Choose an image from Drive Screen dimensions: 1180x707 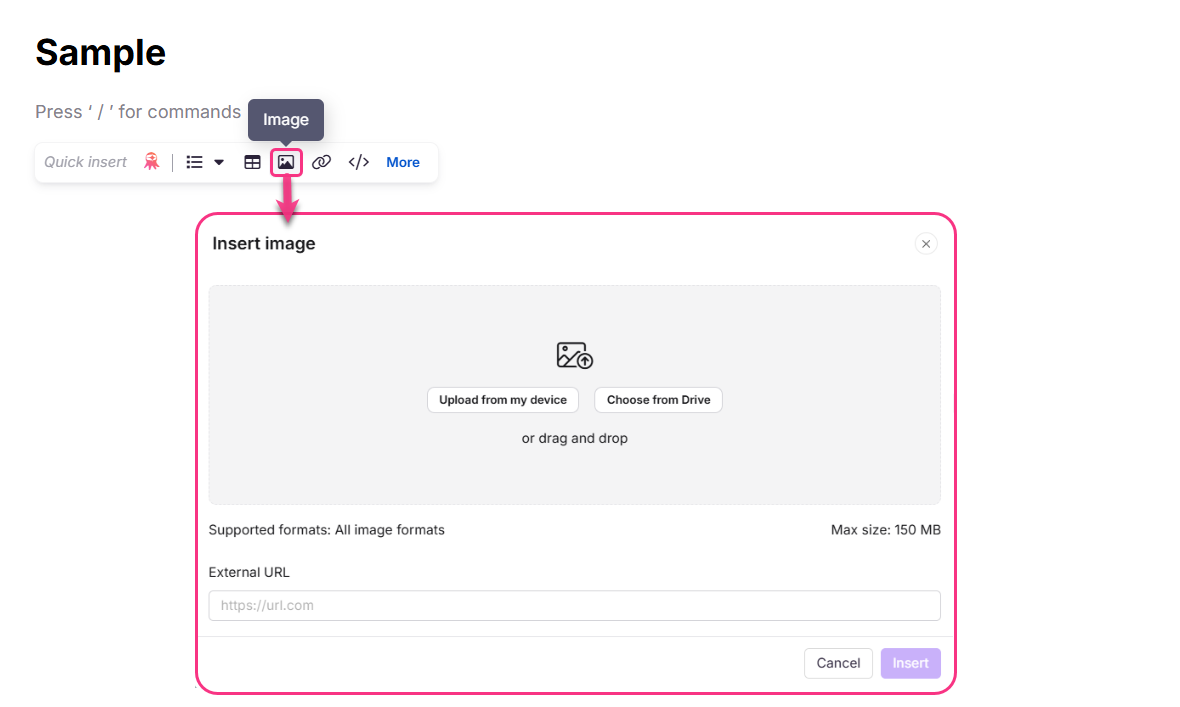(x=658, y=399)
